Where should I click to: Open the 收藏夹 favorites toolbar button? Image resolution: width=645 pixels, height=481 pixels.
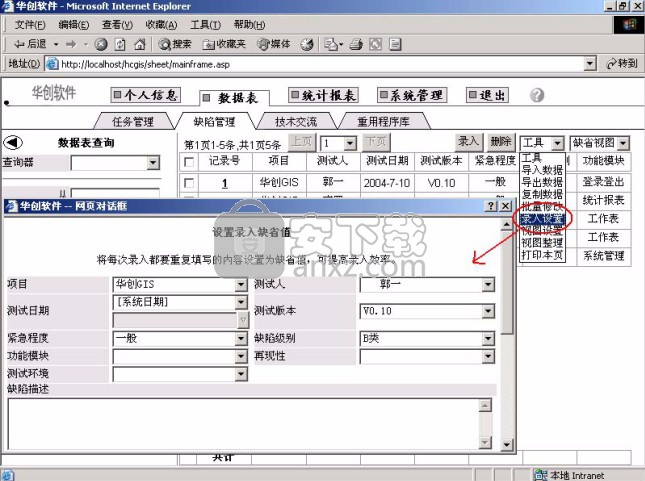pos(224,44)
